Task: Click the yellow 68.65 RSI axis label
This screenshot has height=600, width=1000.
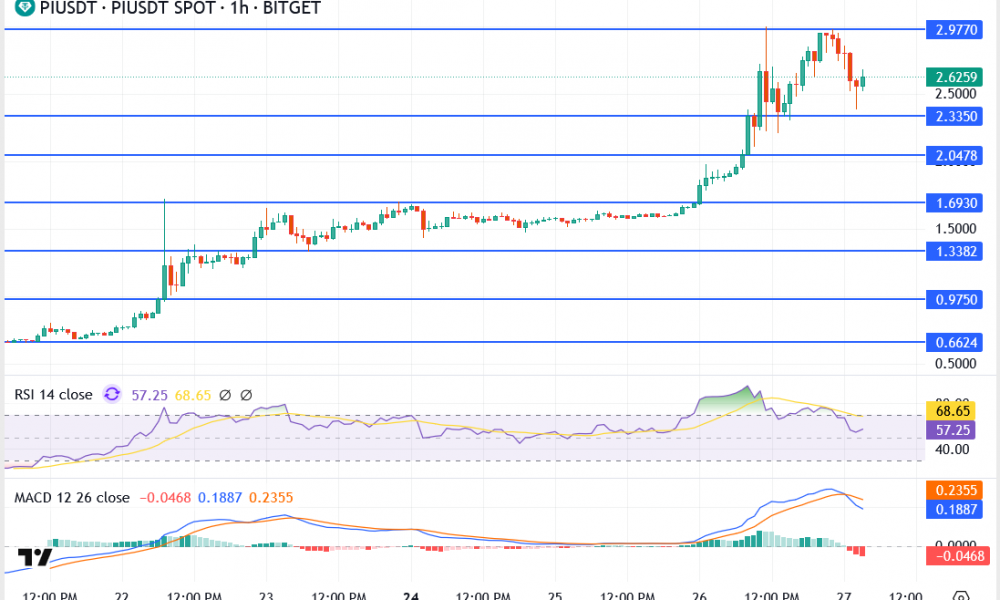Action: tap(951, 411)
